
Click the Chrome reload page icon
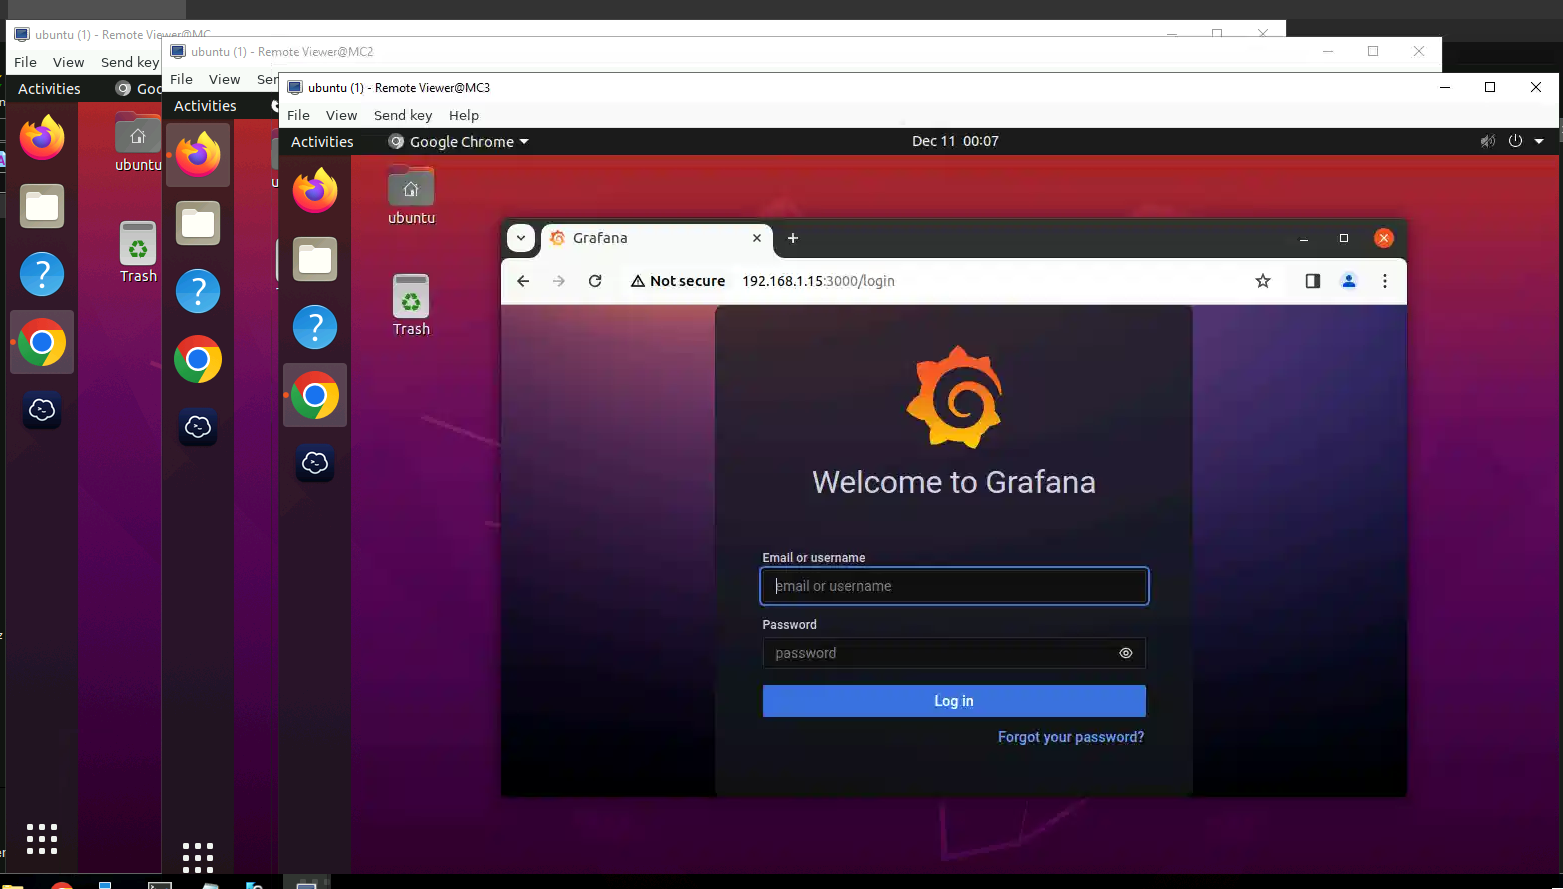[595, 281]
